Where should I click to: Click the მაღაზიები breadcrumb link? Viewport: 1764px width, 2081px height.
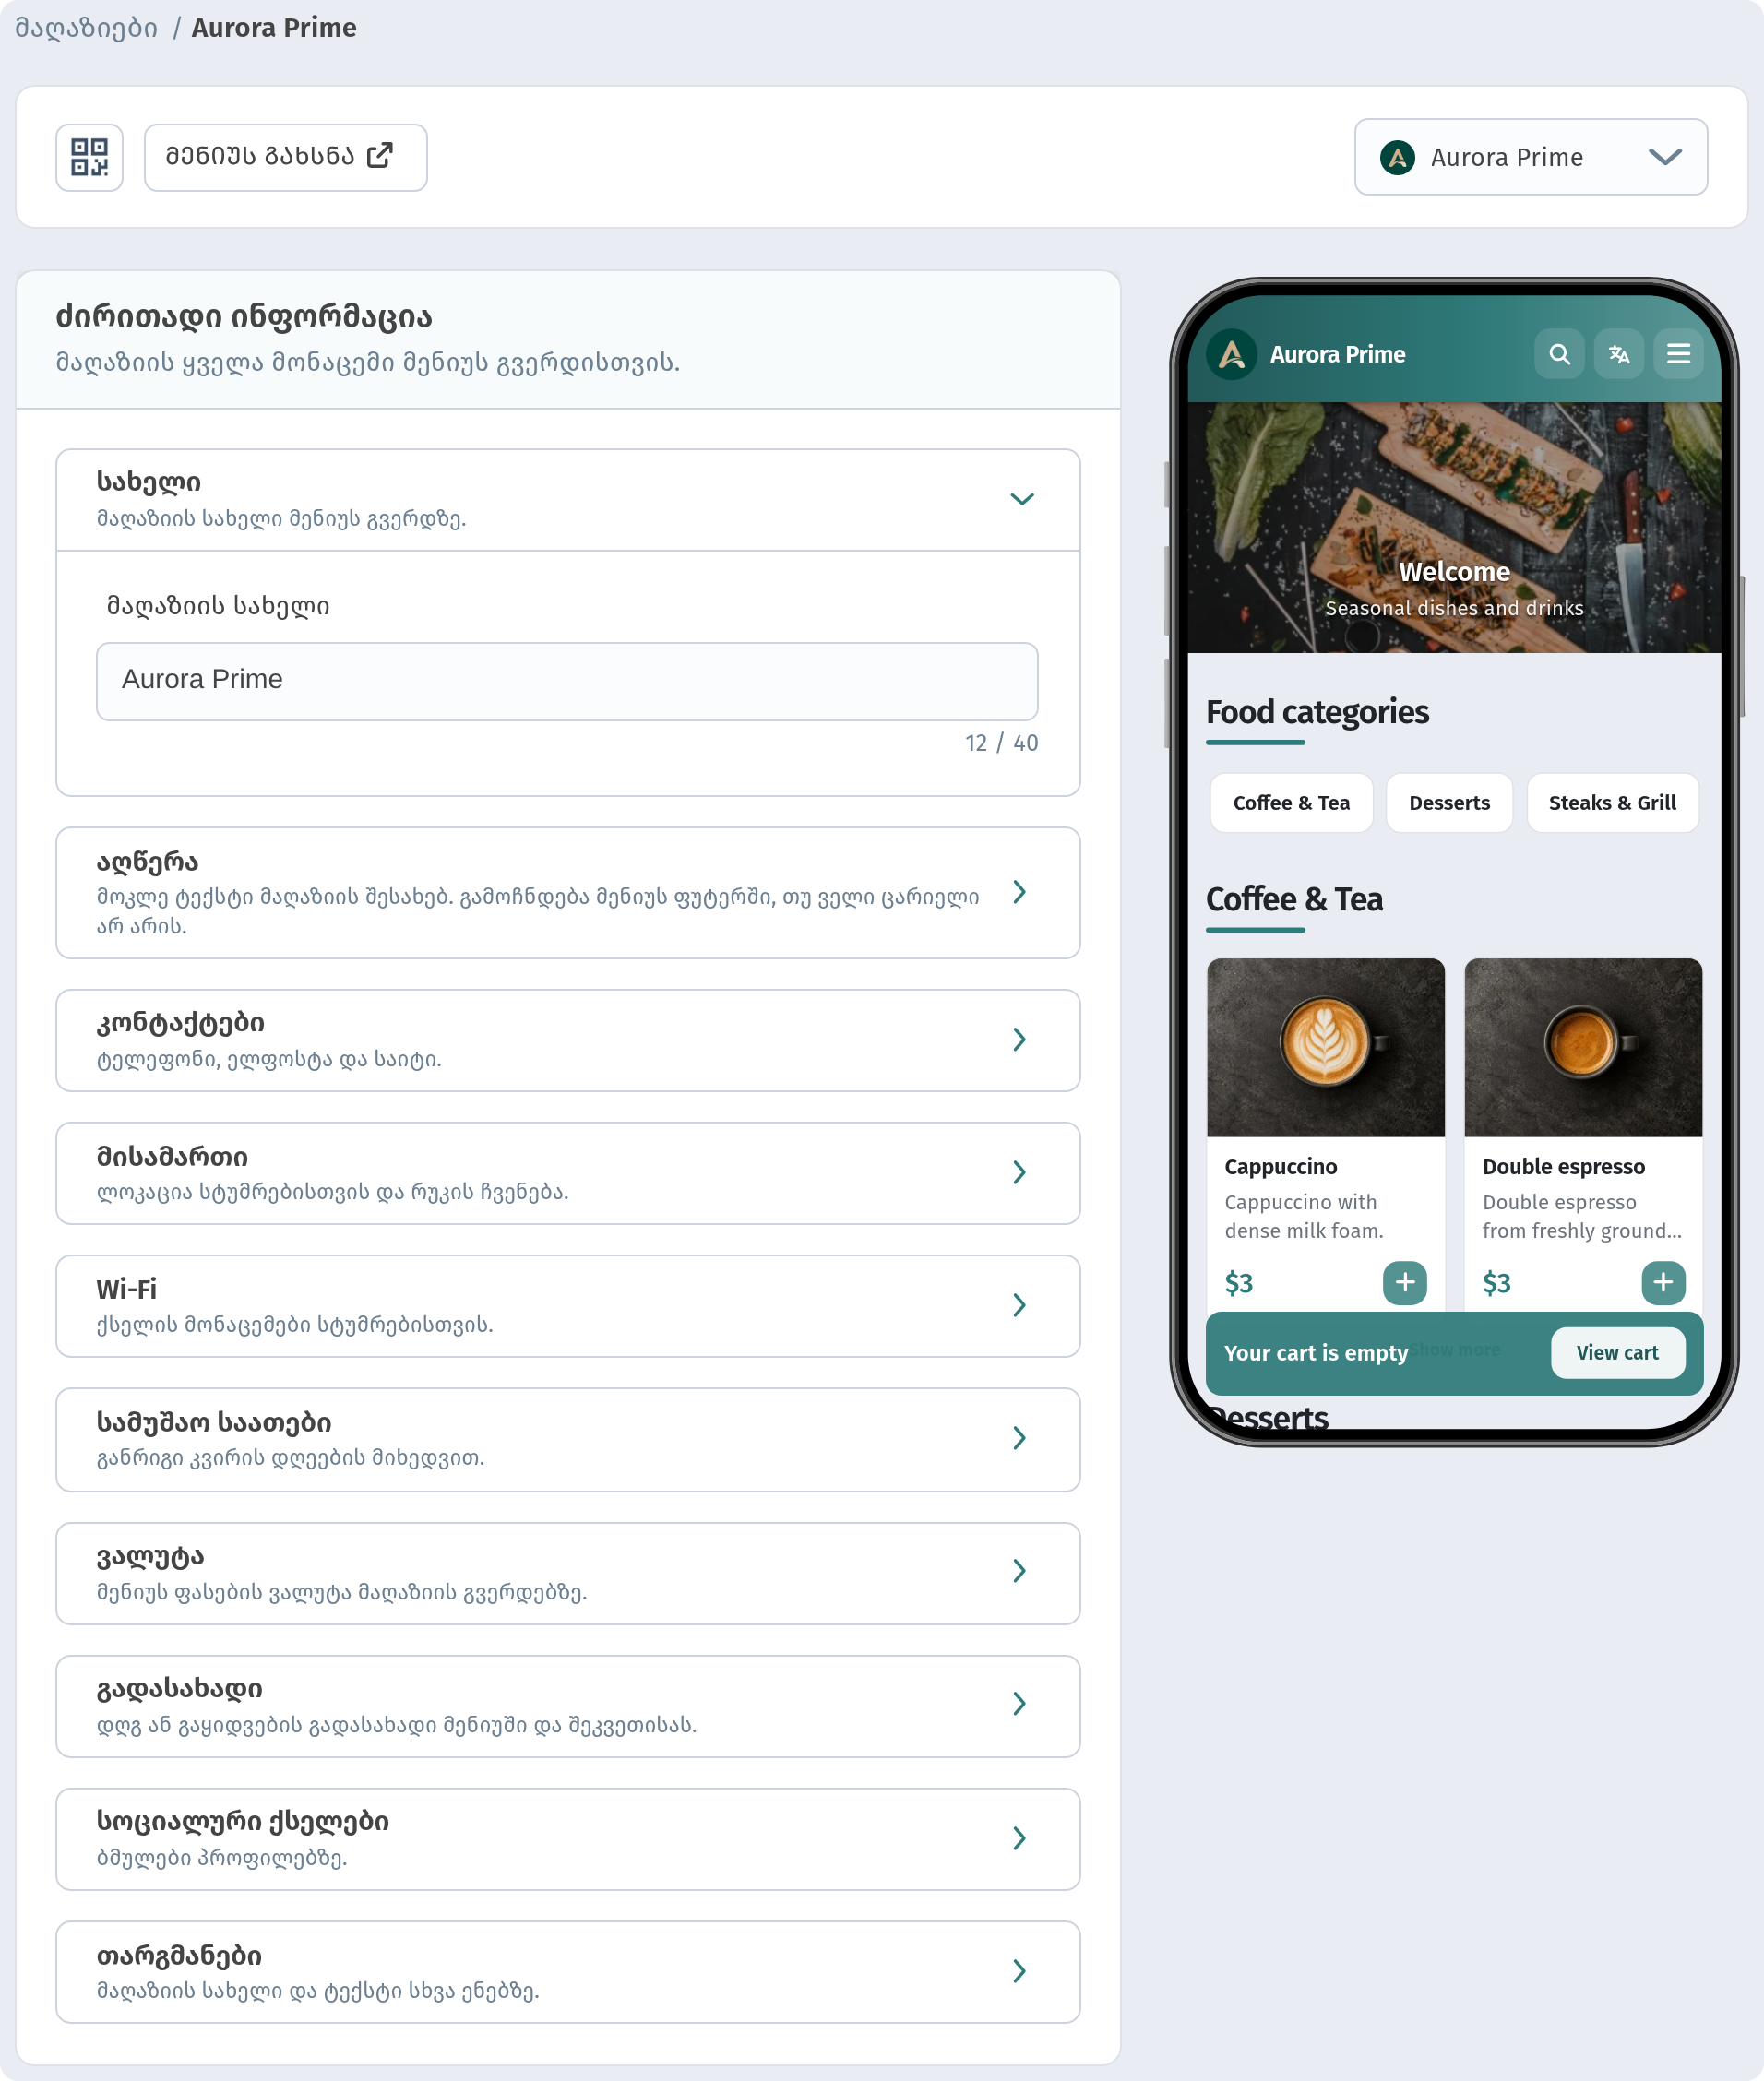coord(86,27)
